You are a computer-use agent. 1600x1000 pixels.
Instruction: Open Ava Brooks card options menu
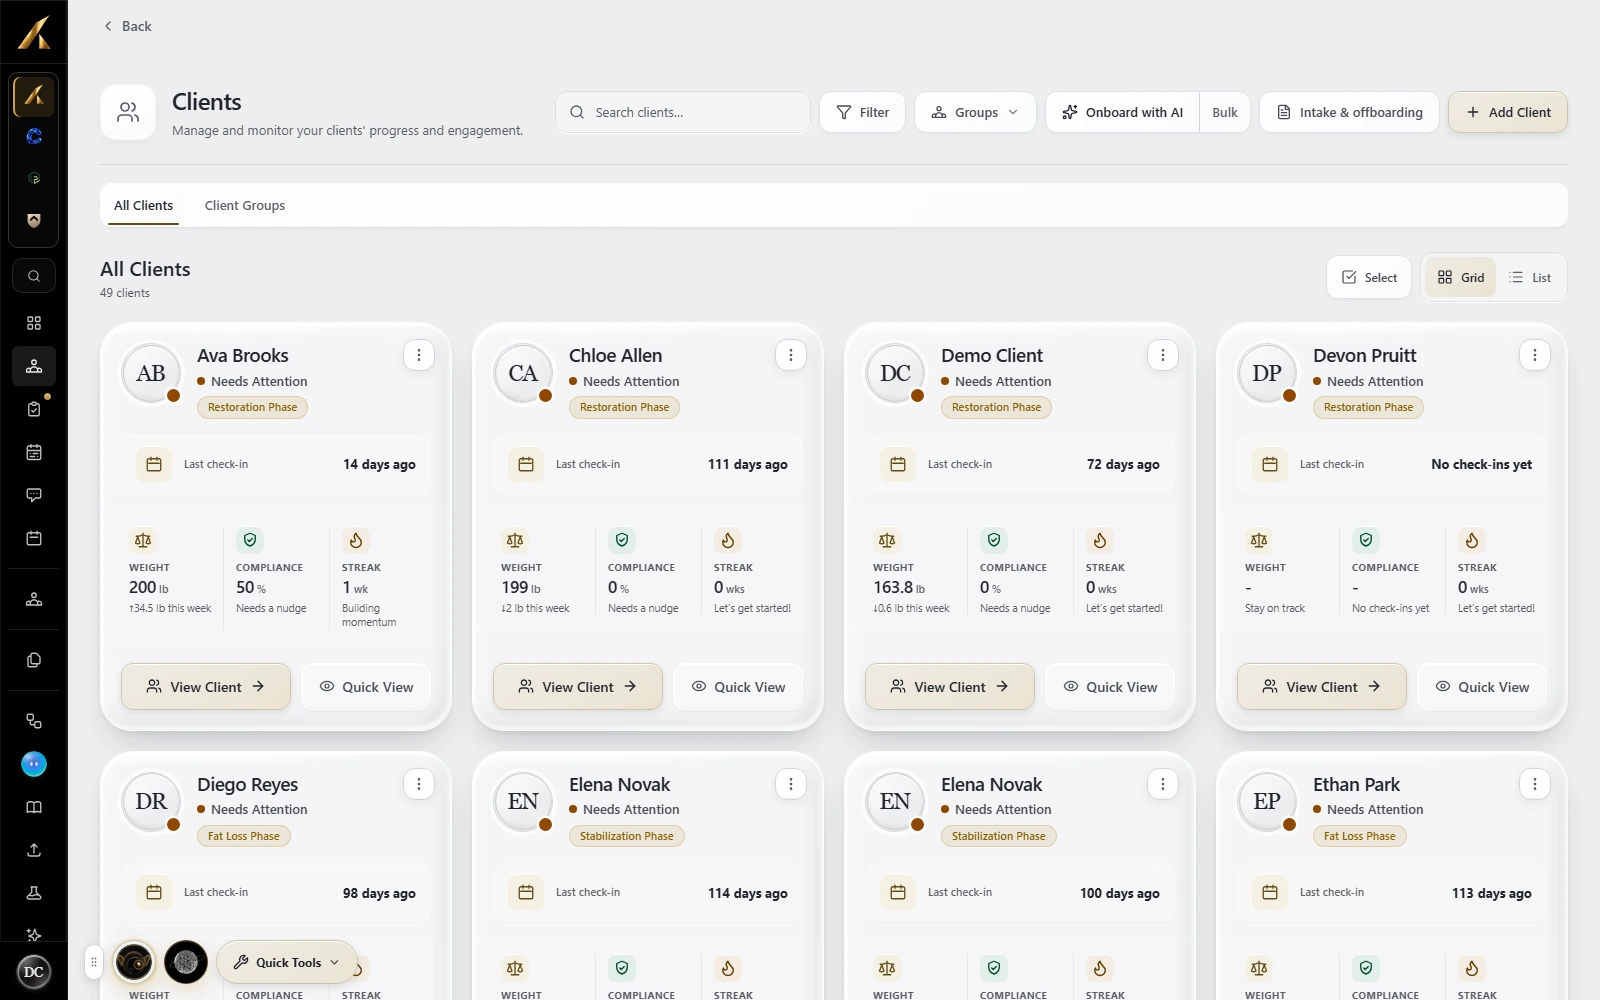[x=419, y=355]
